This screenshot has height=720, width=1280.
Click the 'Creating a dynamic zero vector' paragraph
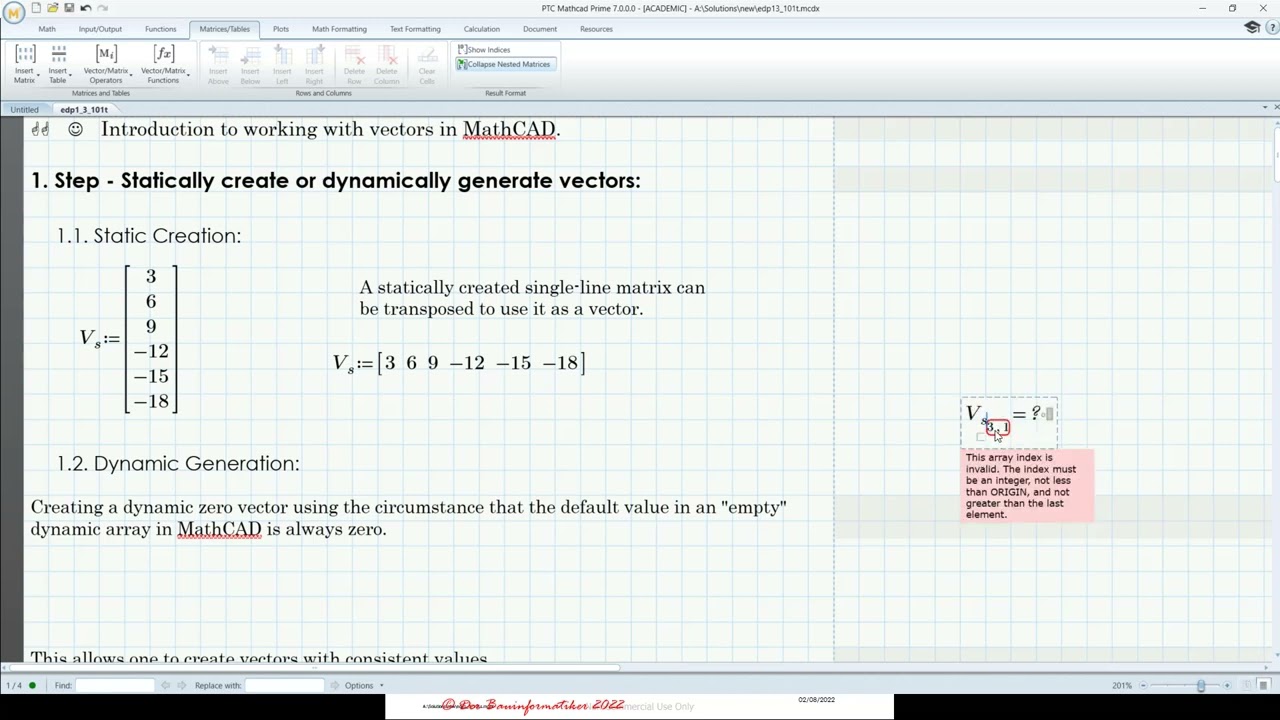pyautogui.click(x=409, y=518)
